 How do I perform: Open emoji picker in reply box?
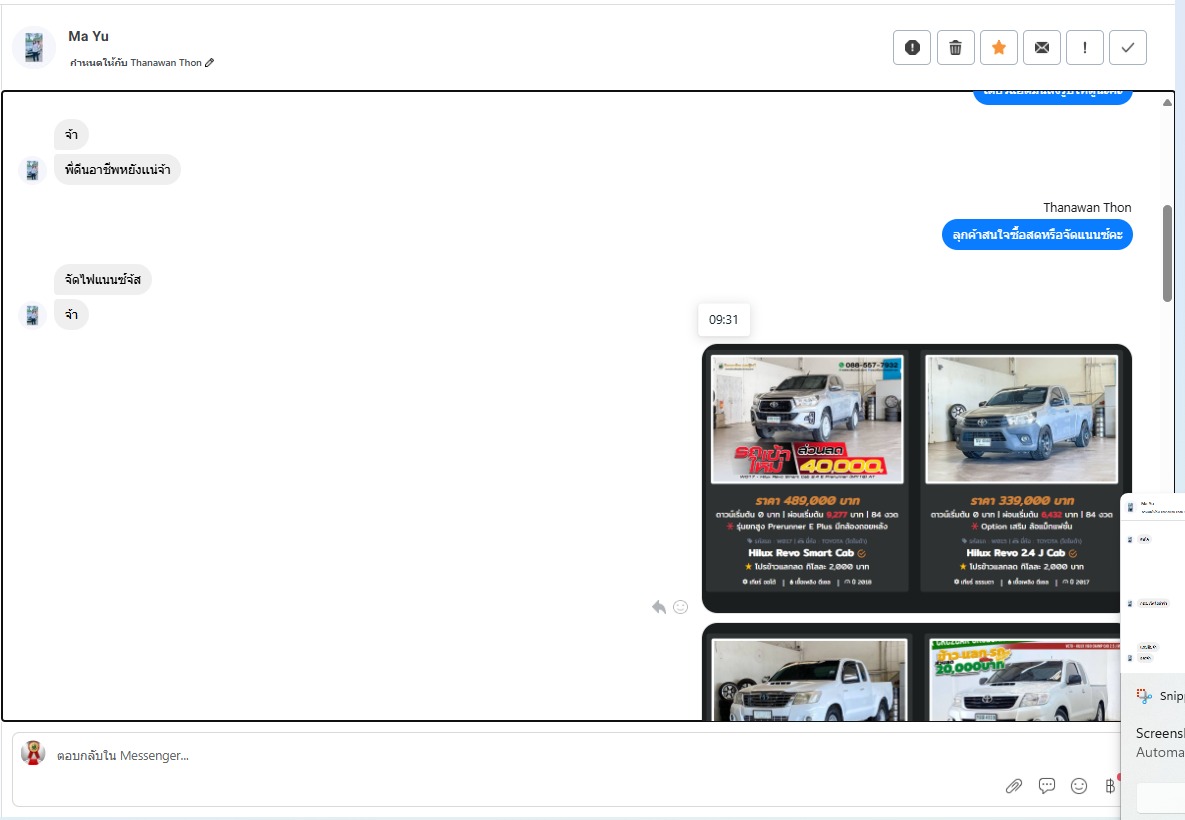pos(1079,786)
